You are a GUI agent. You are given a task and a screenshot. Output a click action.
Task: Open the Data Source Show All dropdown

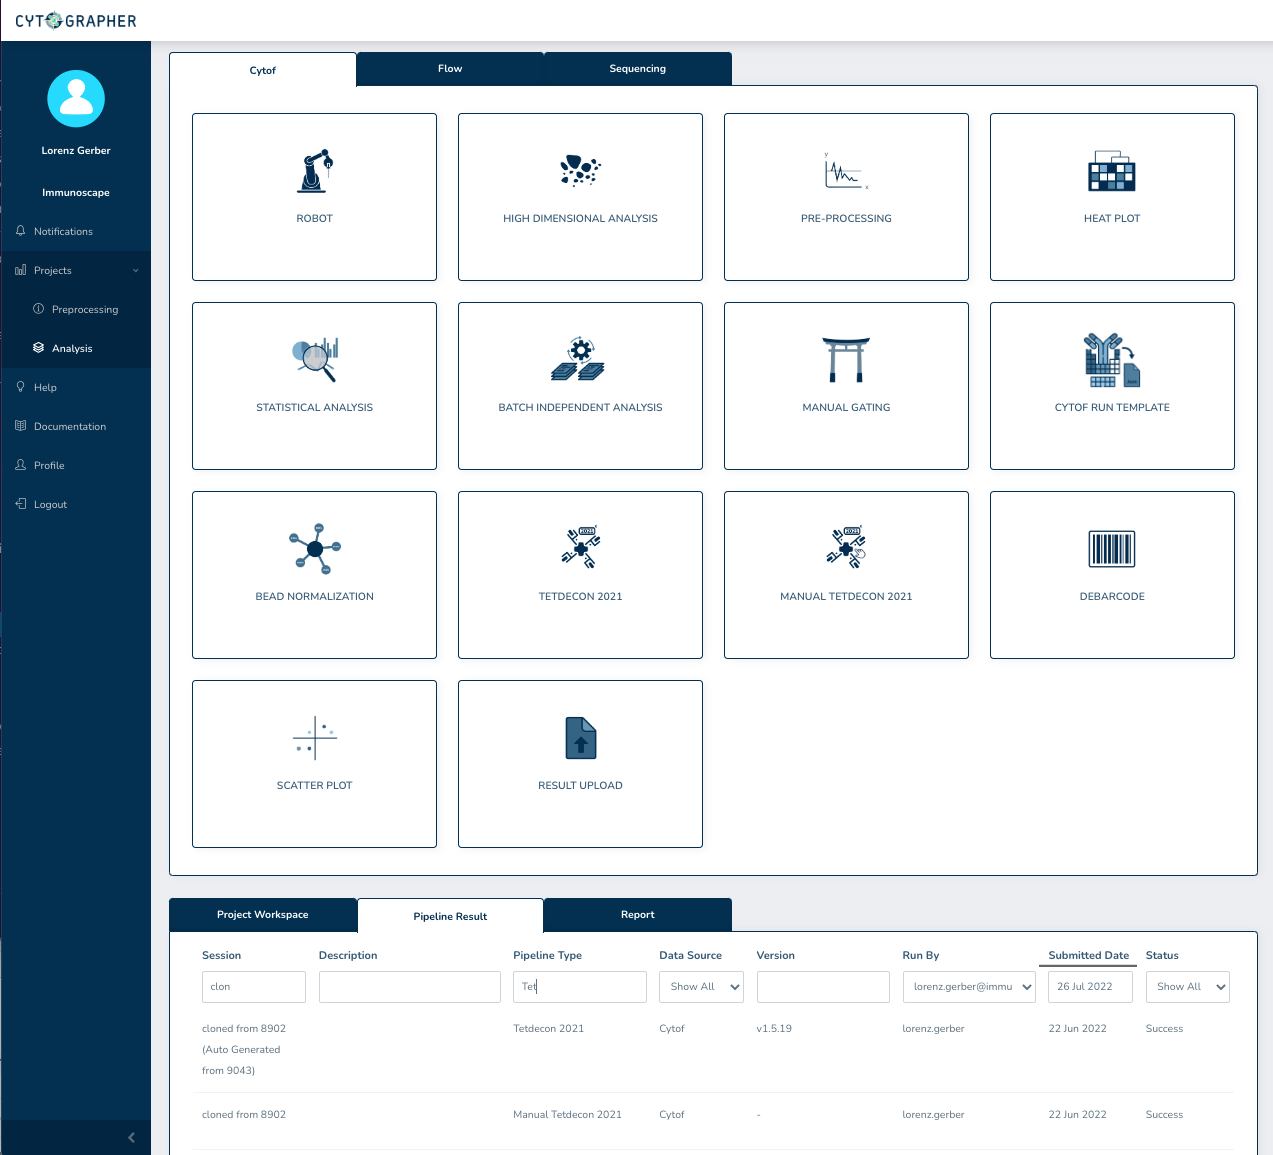click(701, 987)
